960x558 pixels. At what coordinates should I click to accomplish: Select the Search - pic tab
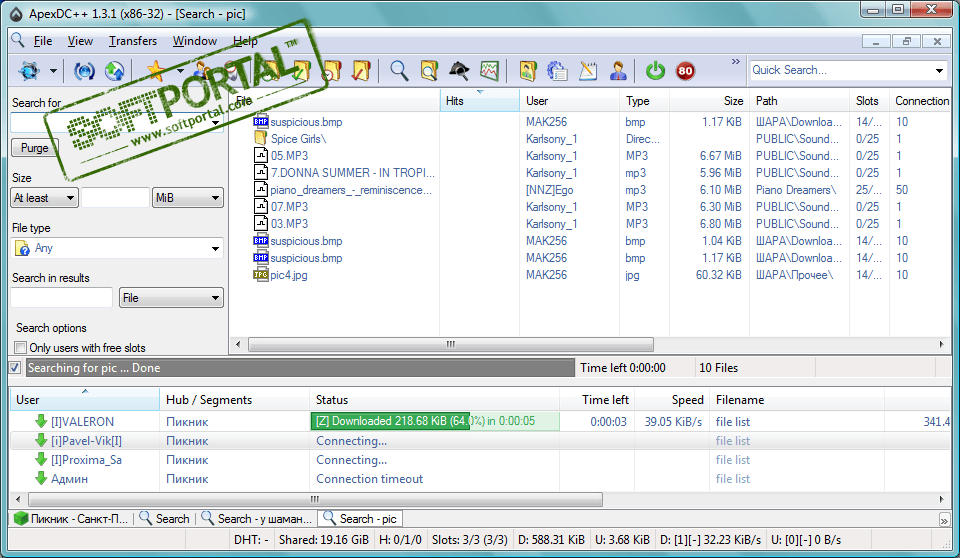click(360, 519)
